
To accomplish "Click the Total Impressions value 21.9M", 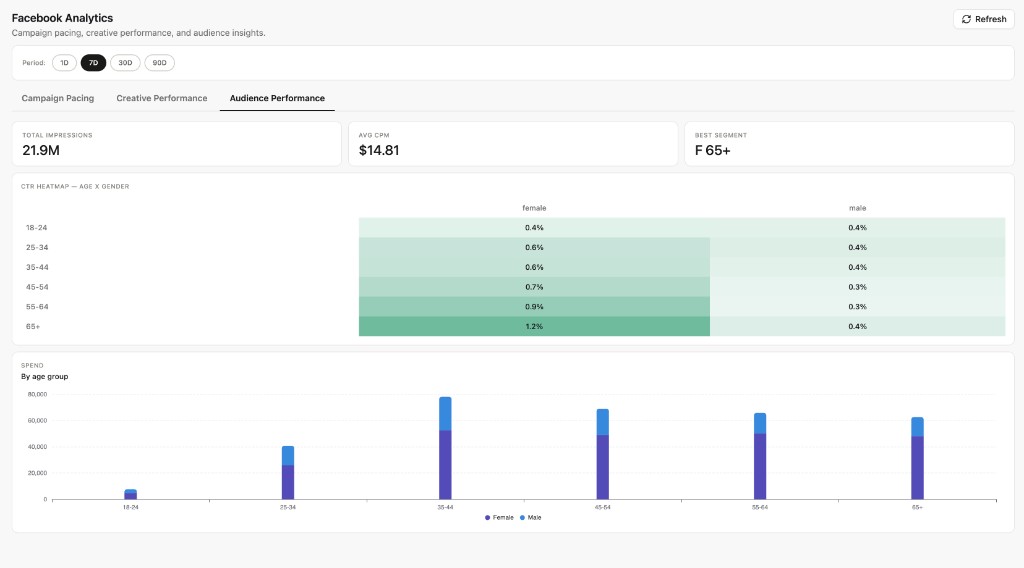I will click(x=40, y=150).
